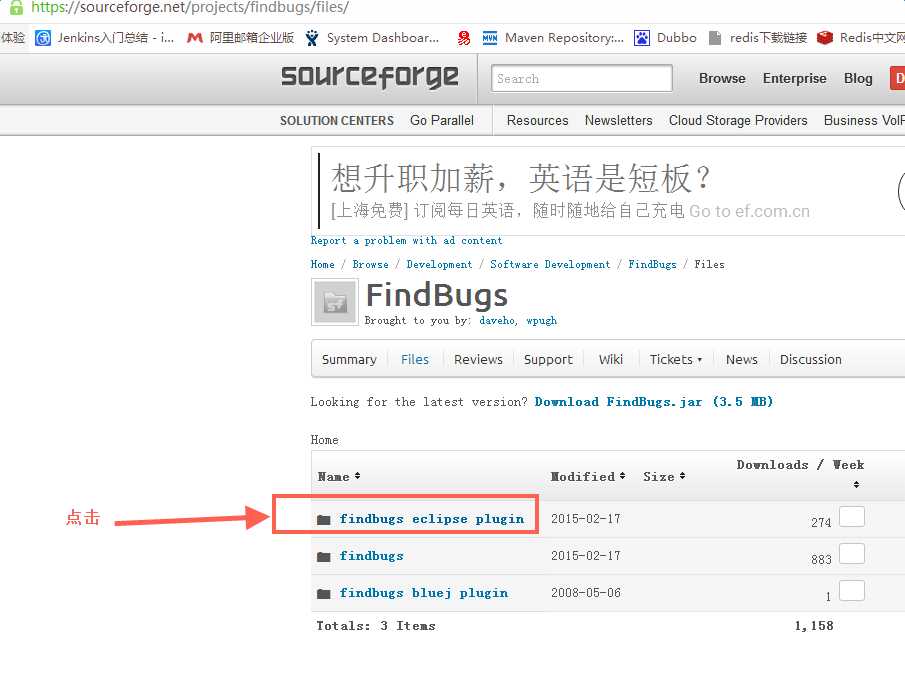Open the Discussion tab
Image resolution: width=905 pixels, height=690 pixels.
(811, 359)
